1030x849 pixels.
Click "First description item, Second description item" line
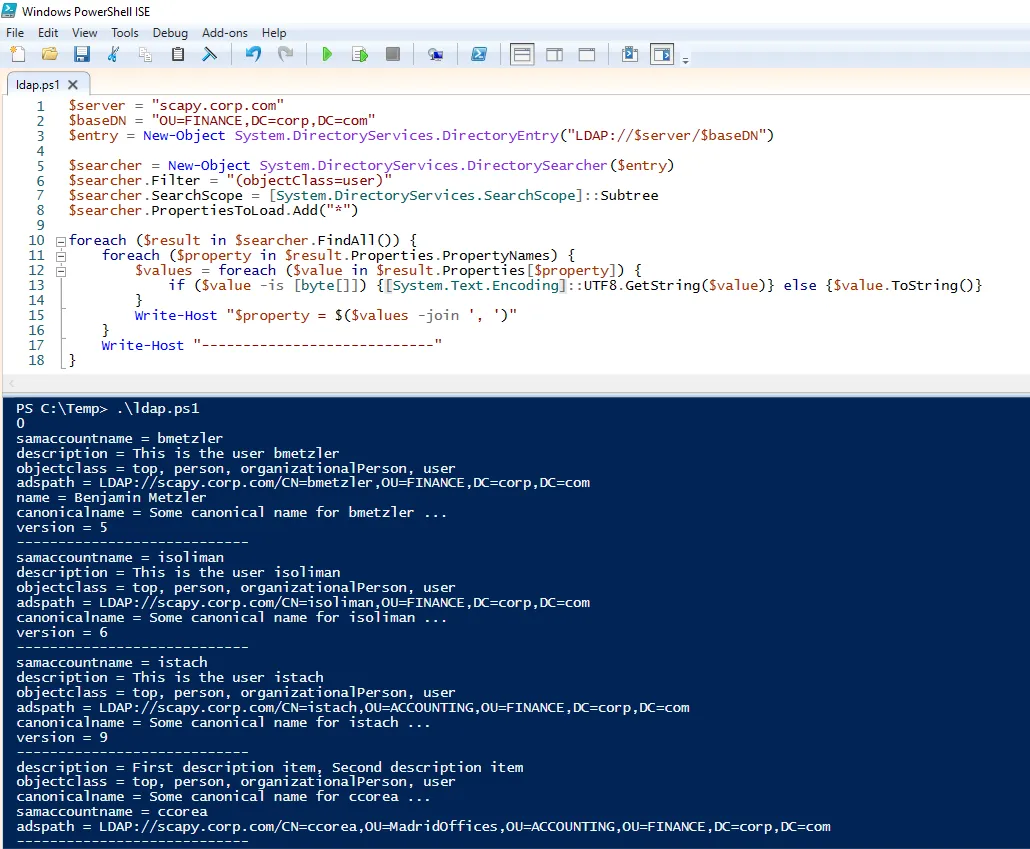270,768
